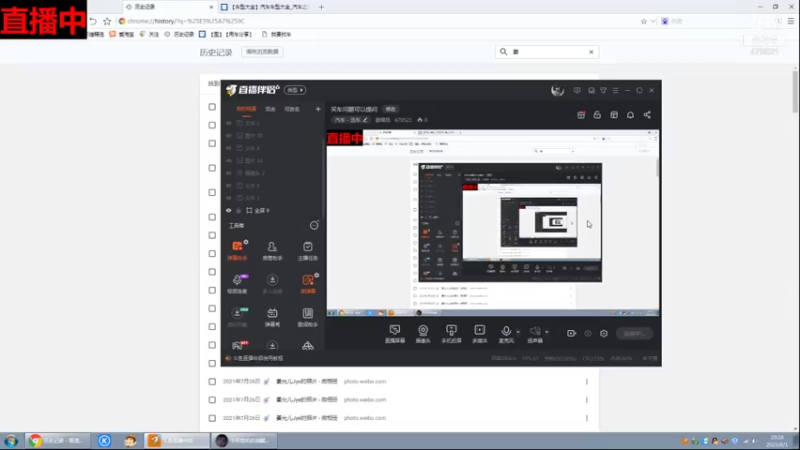Open the video link-mic microphone tool
This screenshot has width=800, height=450.
[237, 284]
